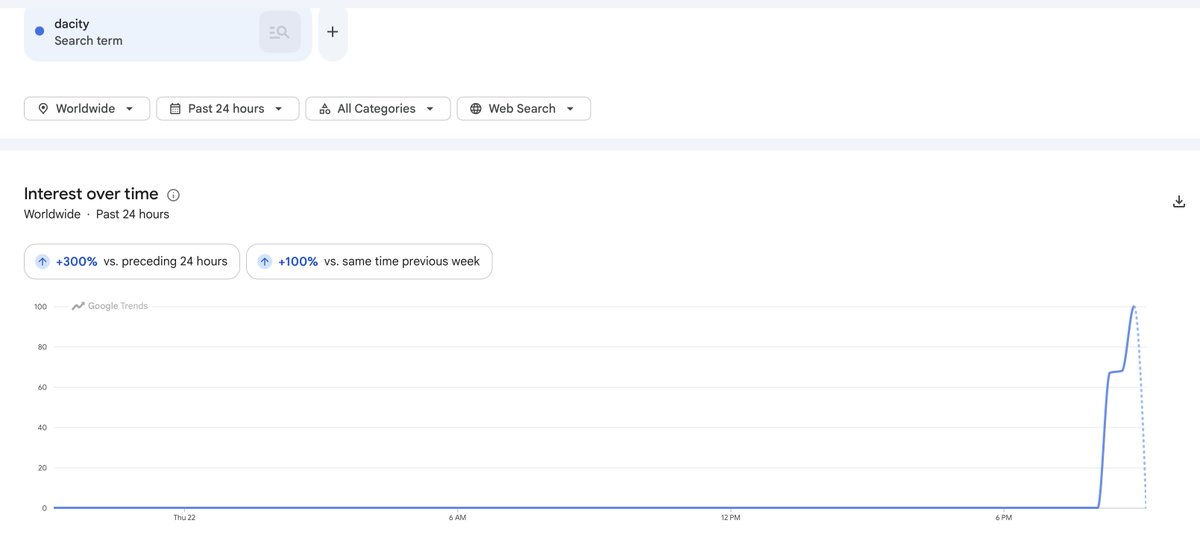Download the Interest over time chart data
Viewport: 1200px width, 541px height.
pyautogui.click(x=1179, y=201)
